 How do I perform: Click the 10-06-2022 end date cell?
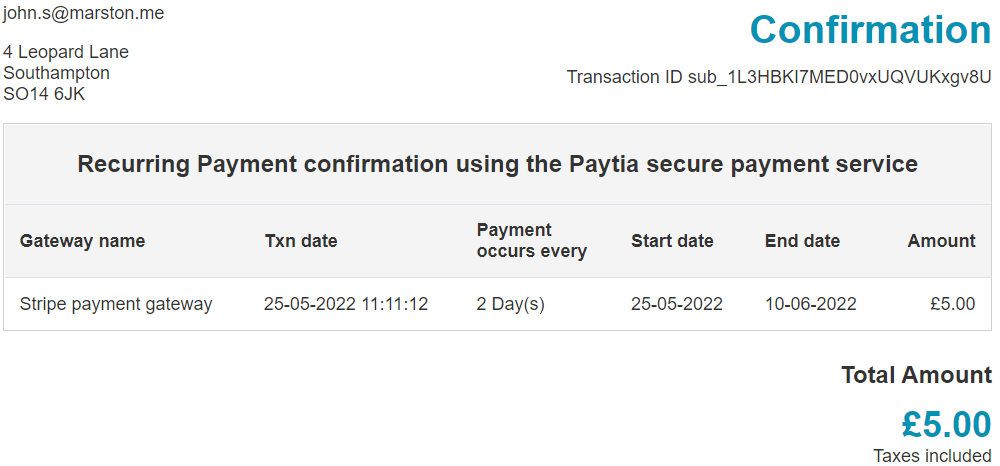pyautogui.click(x=810, y=304)
